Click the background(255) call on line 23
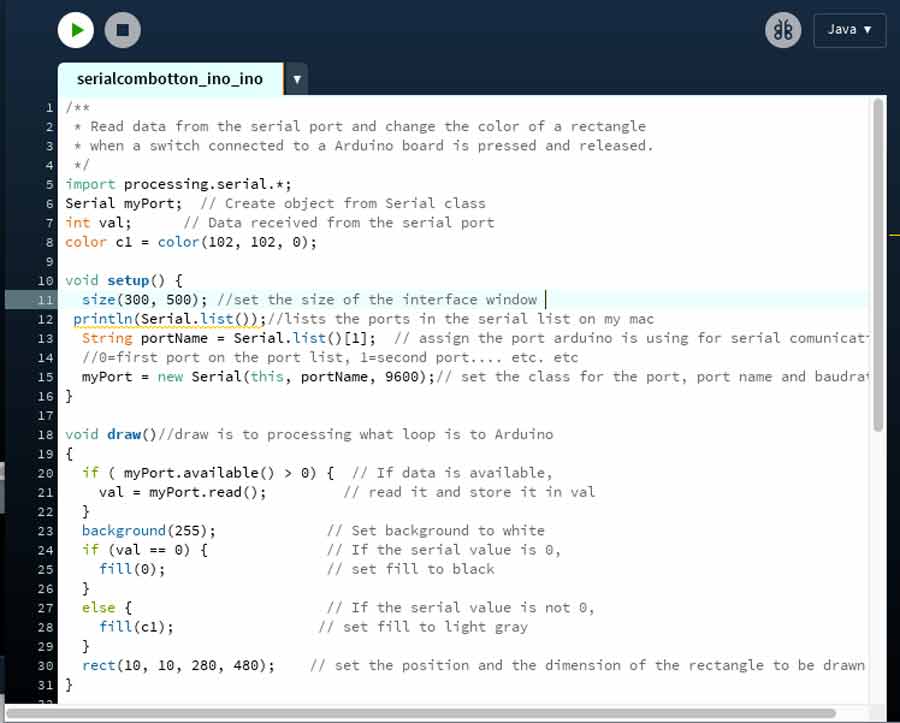 (148, 531)
